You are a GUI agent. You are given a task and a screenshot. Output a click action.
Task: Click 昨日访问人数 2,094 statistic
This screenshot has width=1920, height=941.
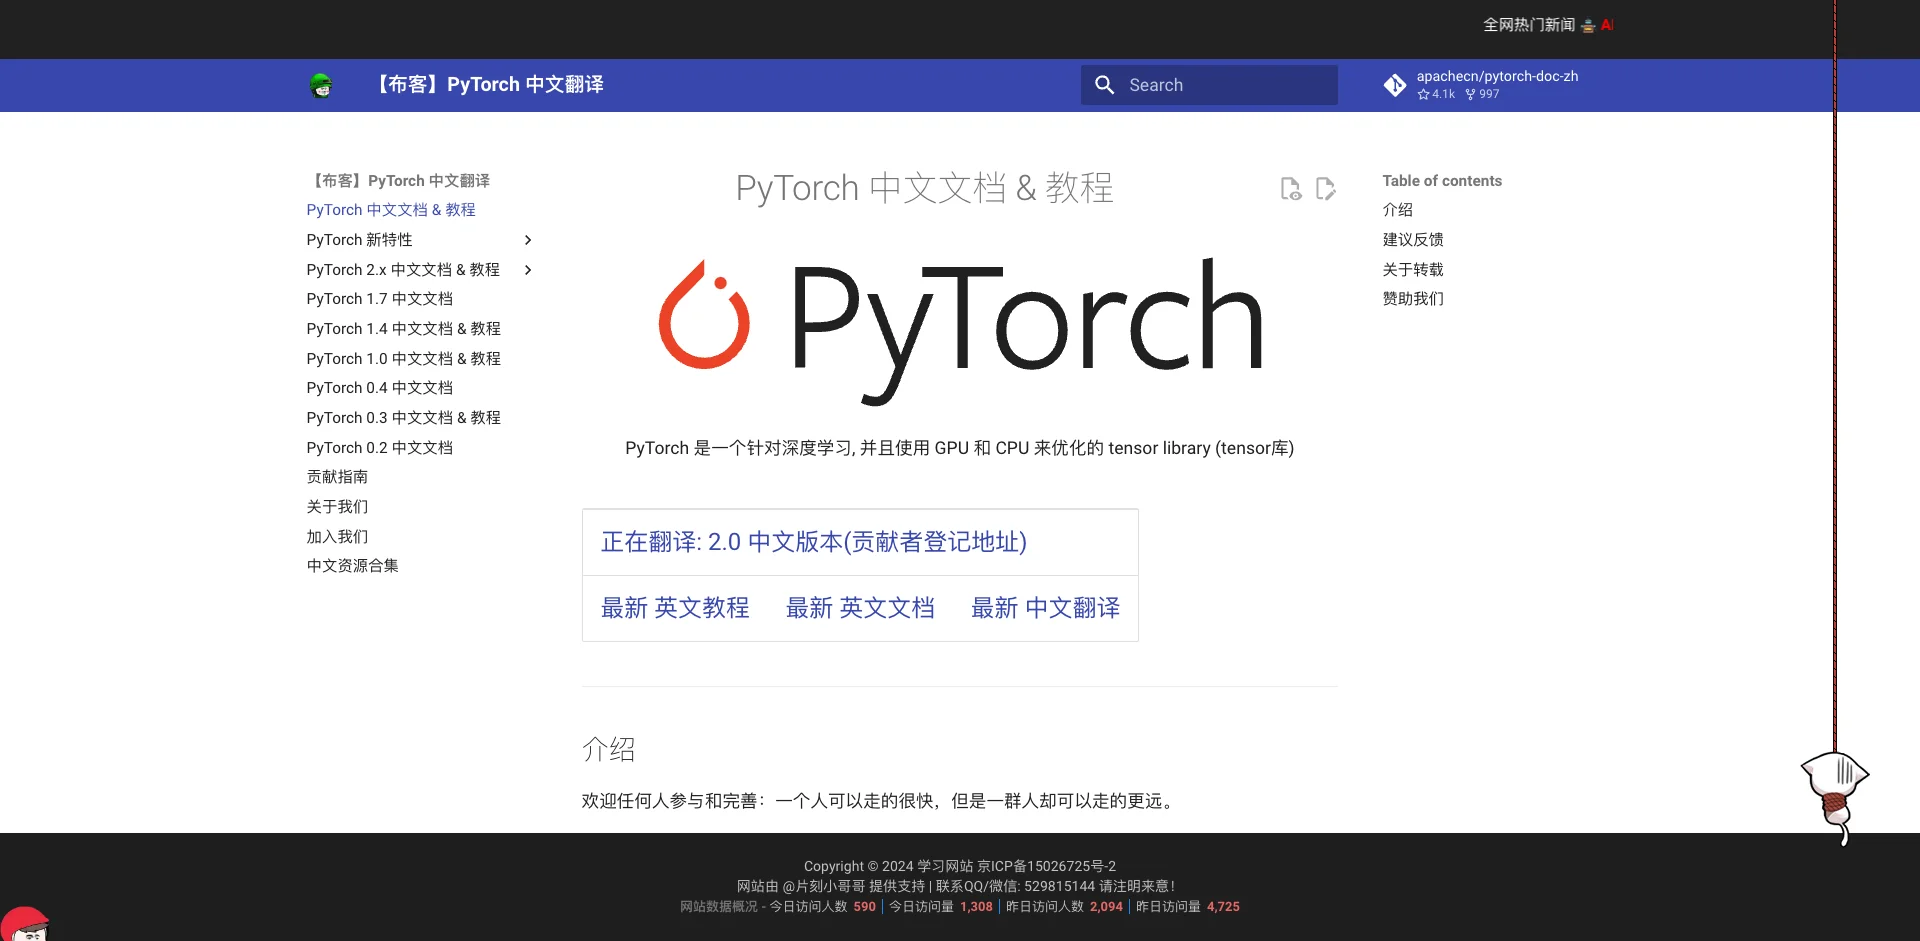pos(1064,907)
